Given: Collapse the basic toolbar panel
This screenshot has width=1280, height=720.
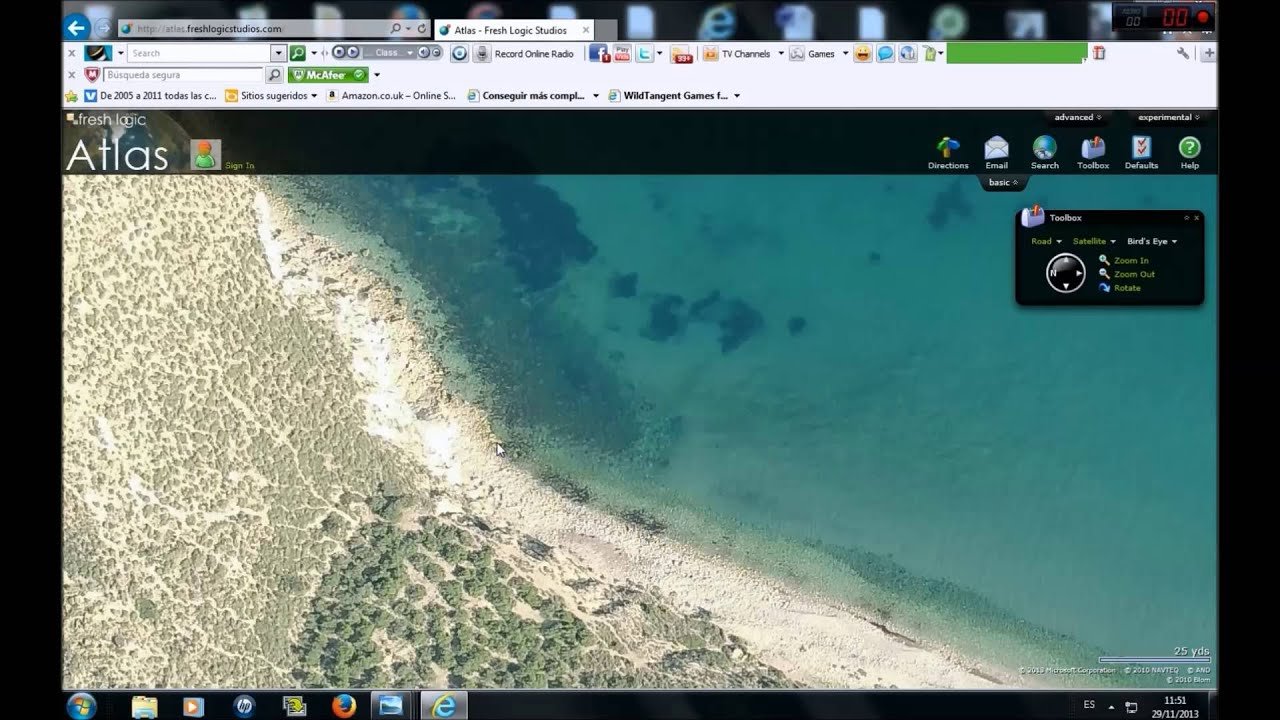Looking at the screenshot, I should click(1003, 183).
